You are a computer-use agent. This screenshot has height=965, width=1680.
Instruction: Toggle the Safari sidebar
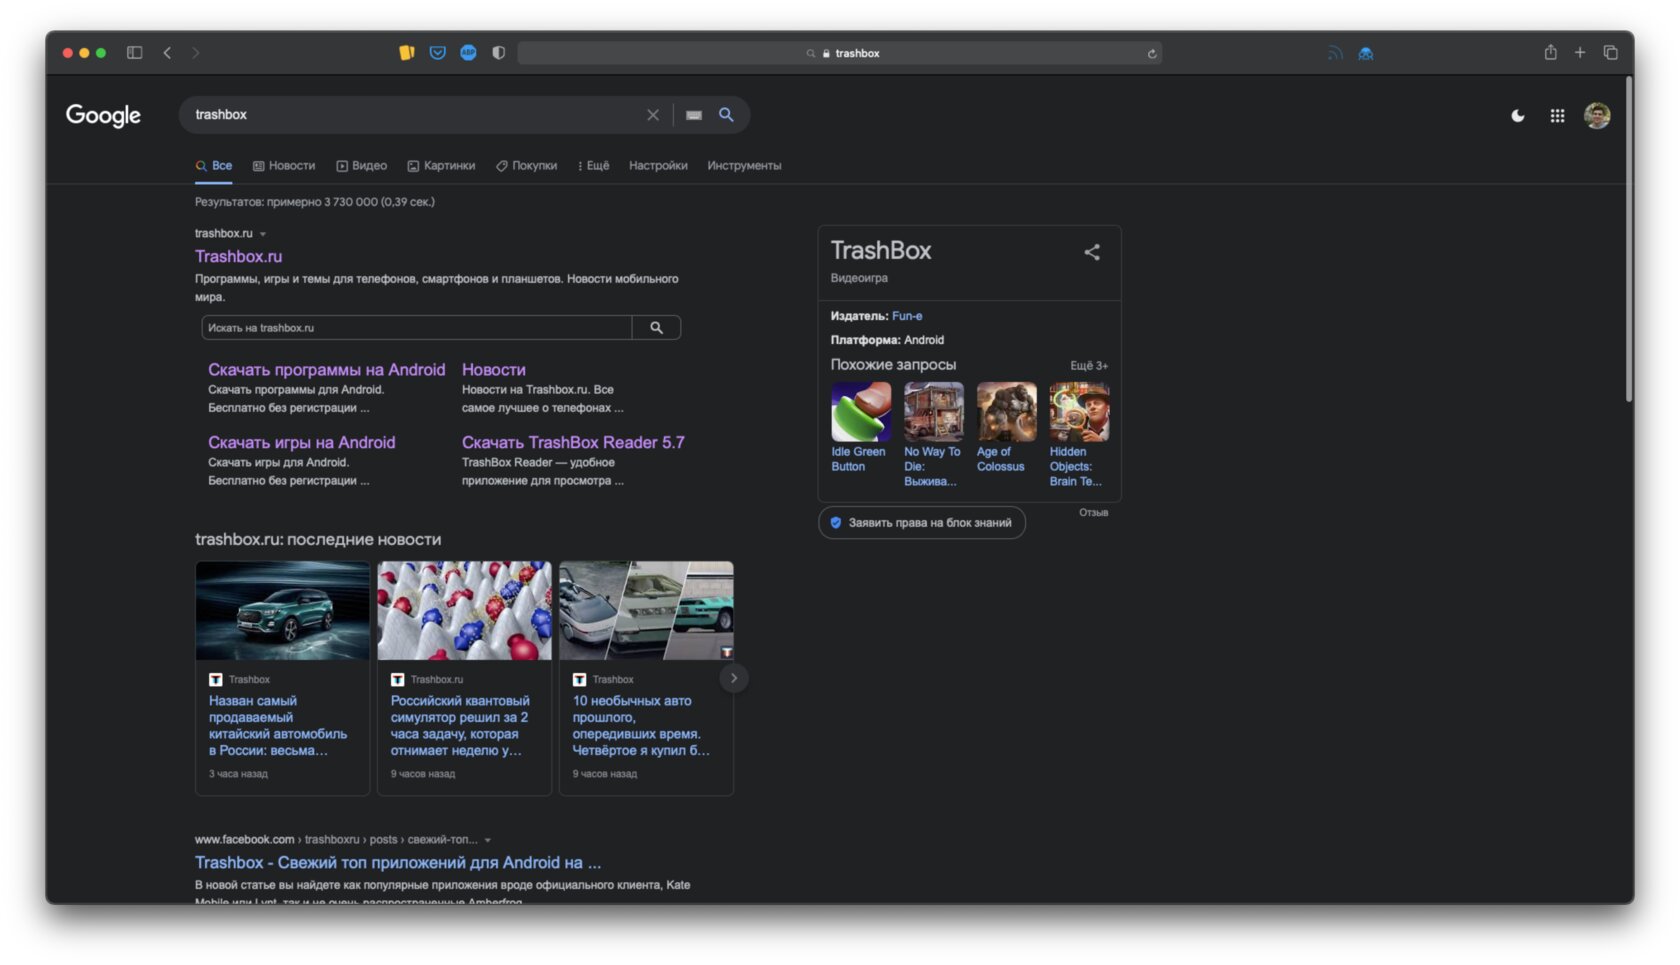134,53
